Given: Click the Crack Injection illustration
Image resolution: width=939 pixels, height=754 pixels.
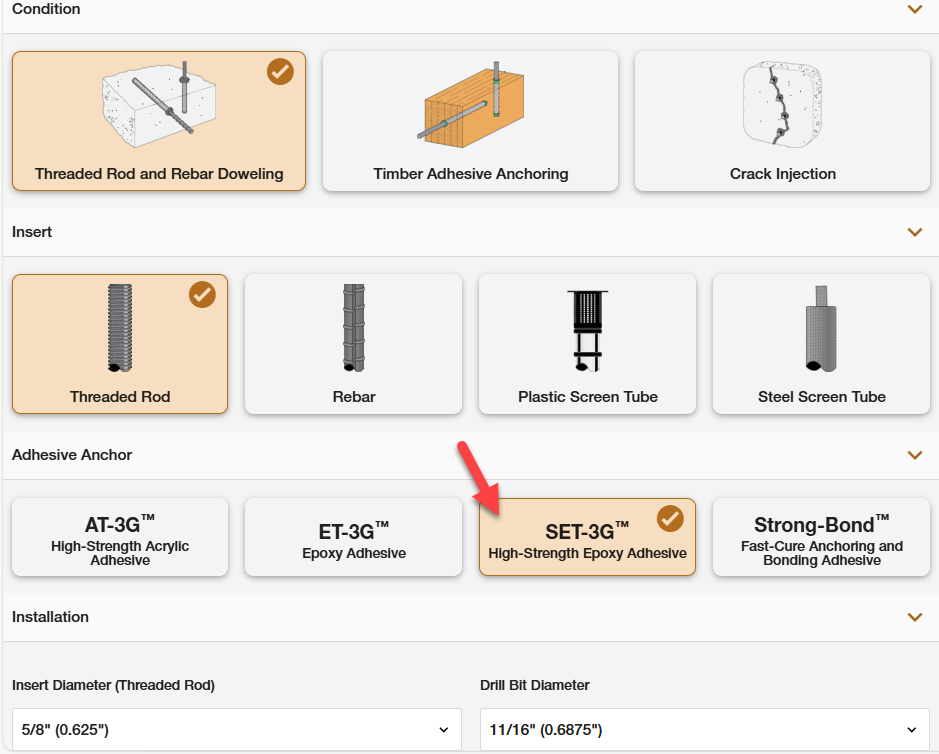Looking at the screenshot, I should (782, 105).
